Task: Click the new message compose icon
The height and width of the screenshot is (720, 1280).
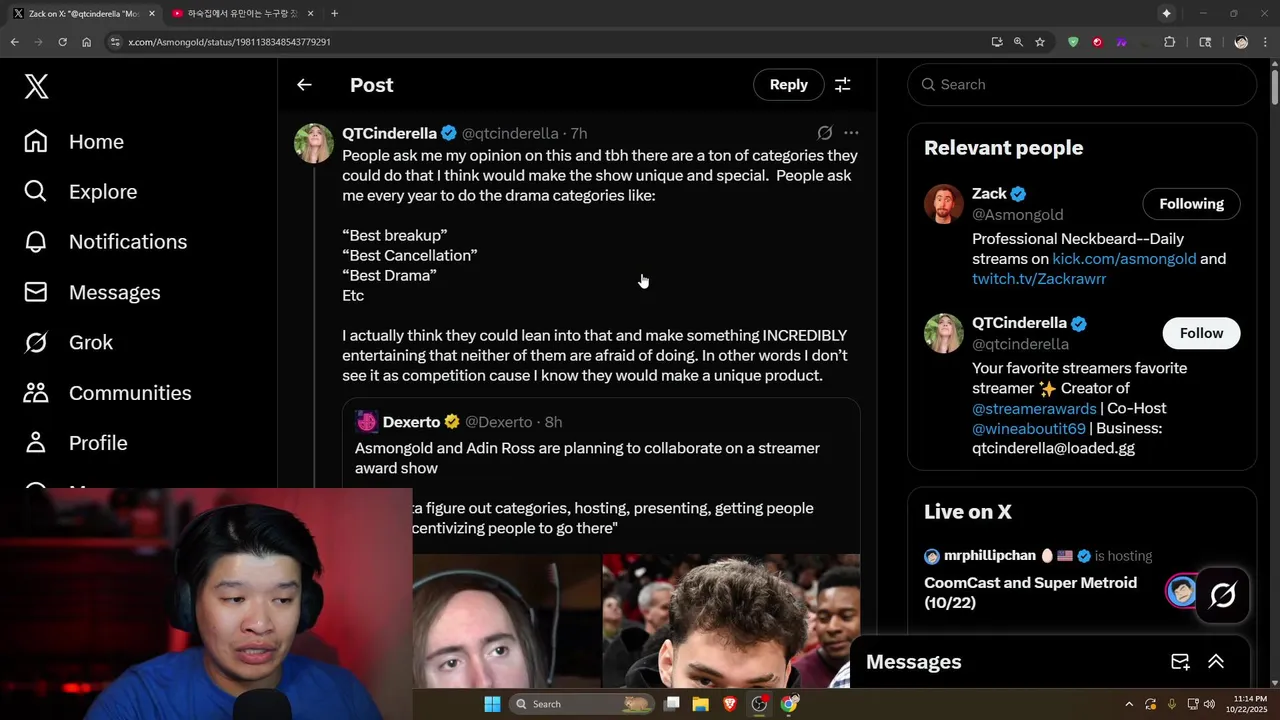Action: click(1180, 662)
